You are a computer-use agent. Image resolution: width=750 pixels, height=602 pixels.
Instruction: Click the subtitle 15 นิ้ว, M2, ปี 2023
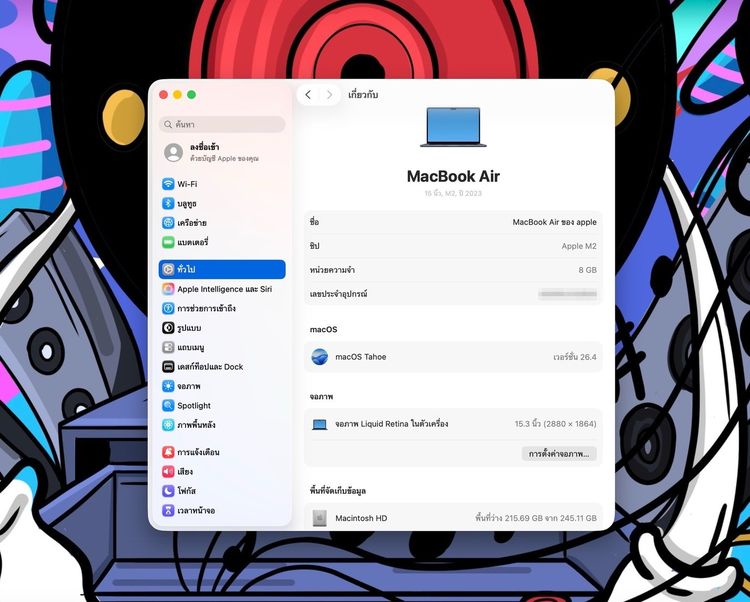click(453, 193)
